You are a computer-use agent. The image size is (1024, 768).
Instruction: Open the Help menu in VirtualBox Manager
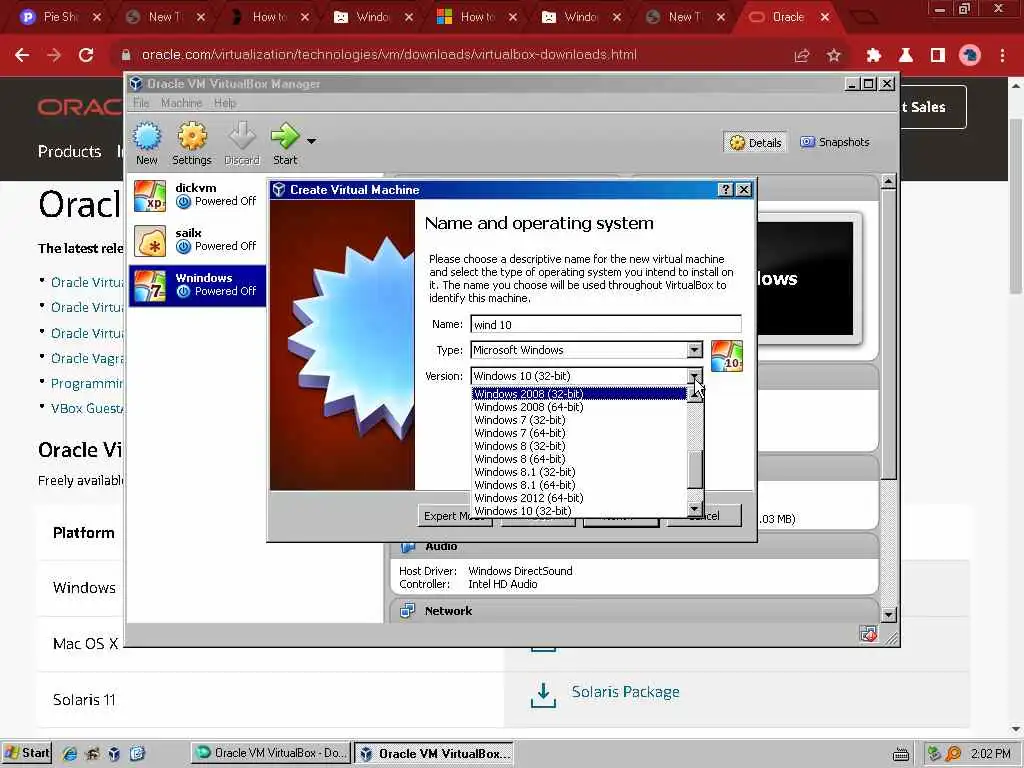pyautogui.click(x=225, y=103)
